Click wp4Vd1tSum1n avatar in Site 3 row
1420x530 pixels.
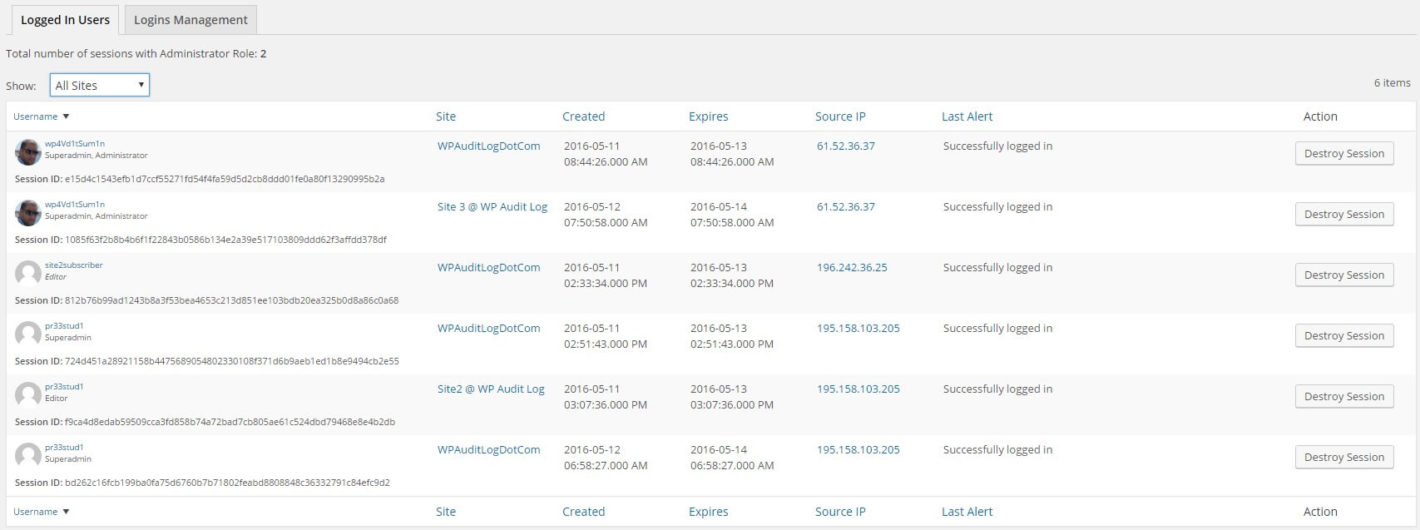tap(28, 213)
